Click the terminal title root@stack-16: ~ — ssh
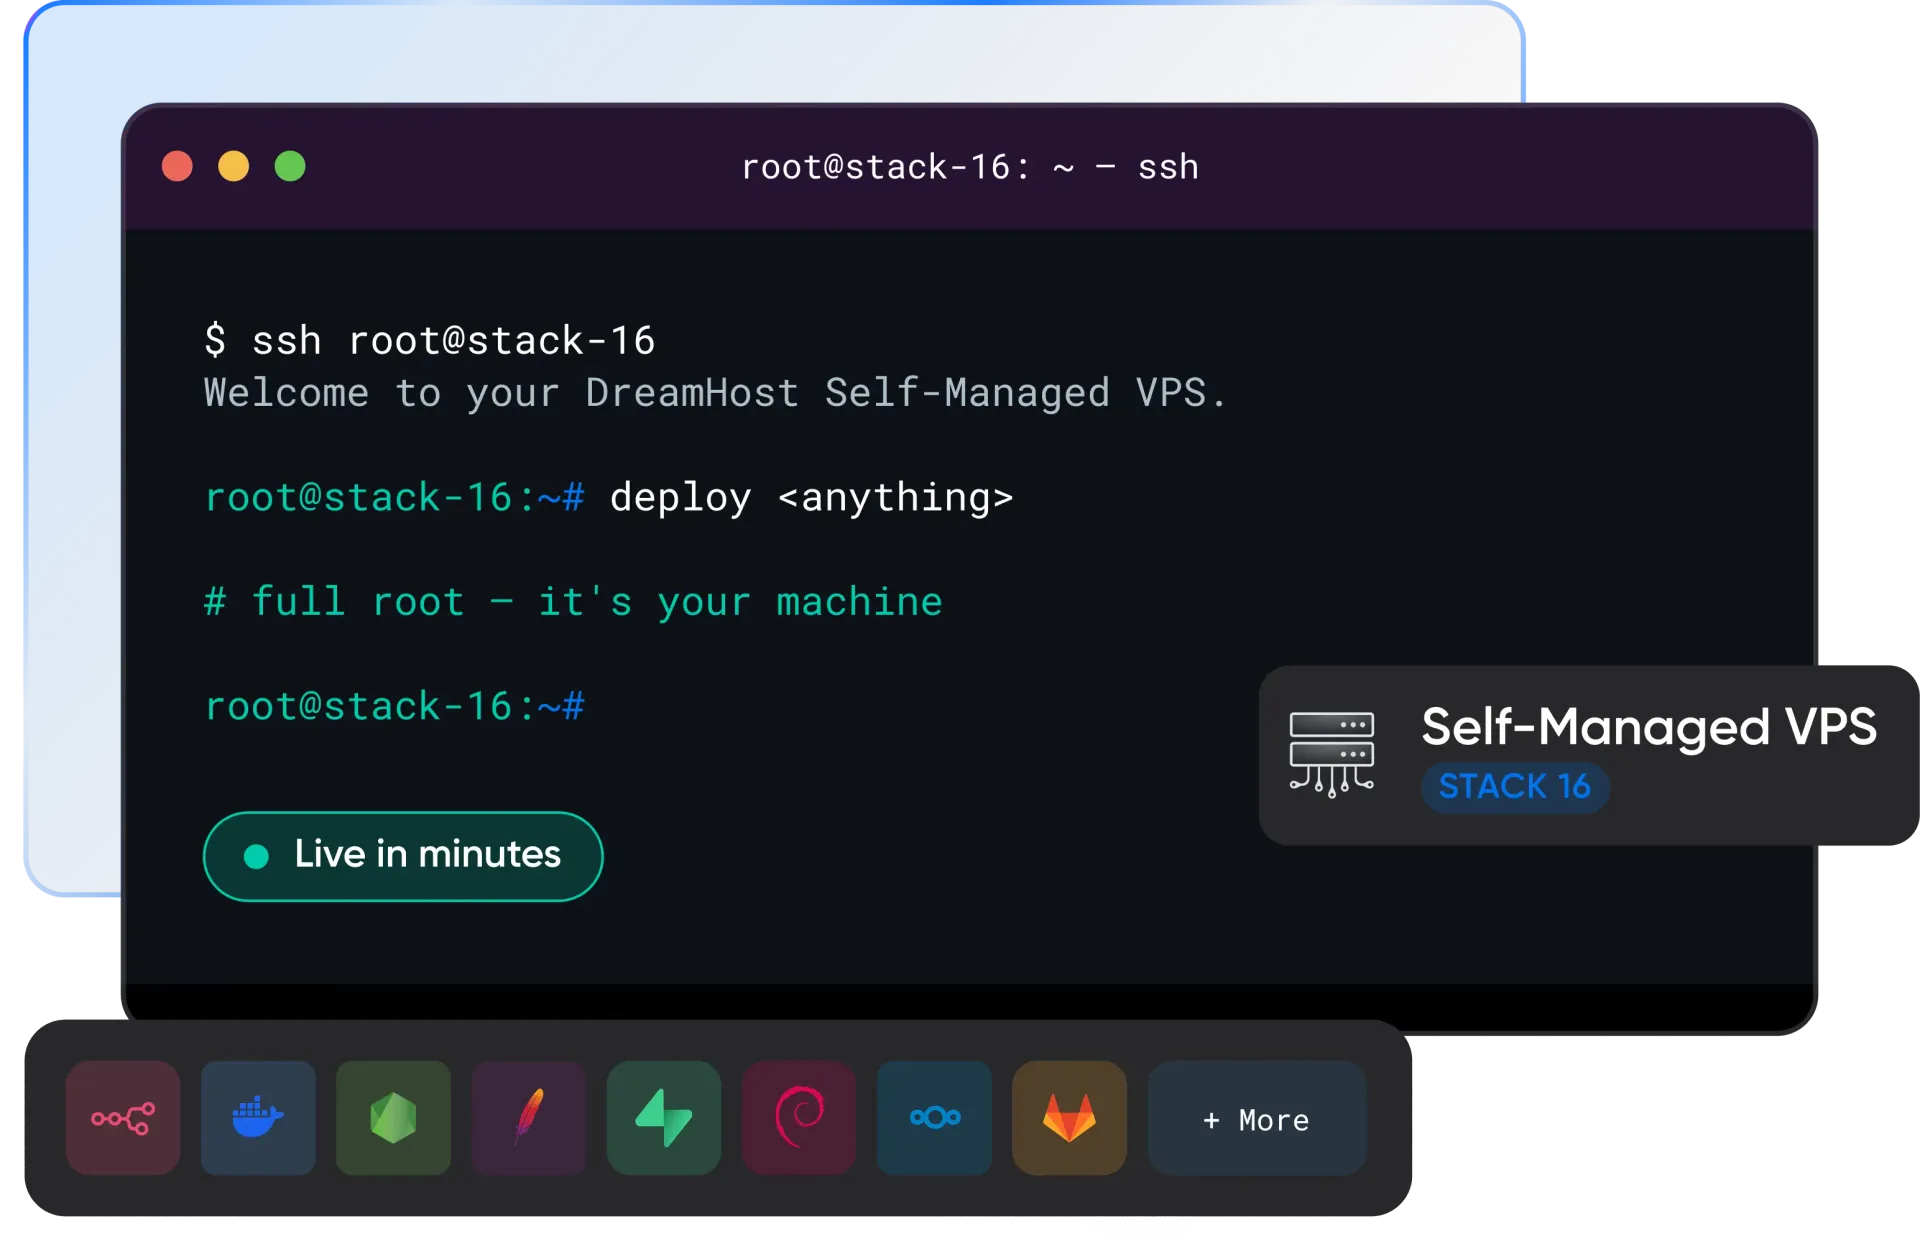This screenshot has height=1241, width=1920. [x=969, y=167]
